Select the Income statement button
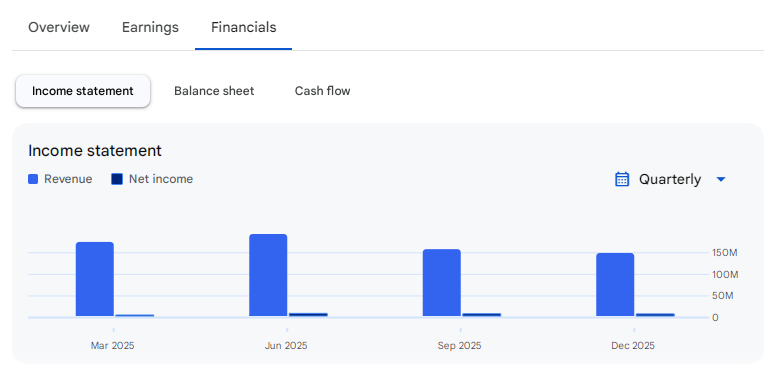 point(83,91)
